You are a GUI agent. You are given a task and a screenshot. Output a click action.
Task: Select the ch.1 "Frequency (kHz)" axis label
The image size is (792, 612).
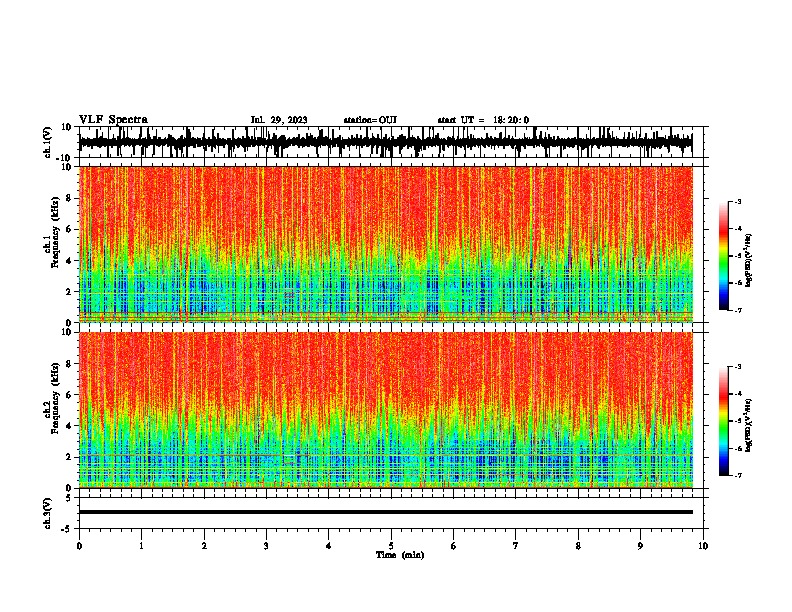coord(55,232)
